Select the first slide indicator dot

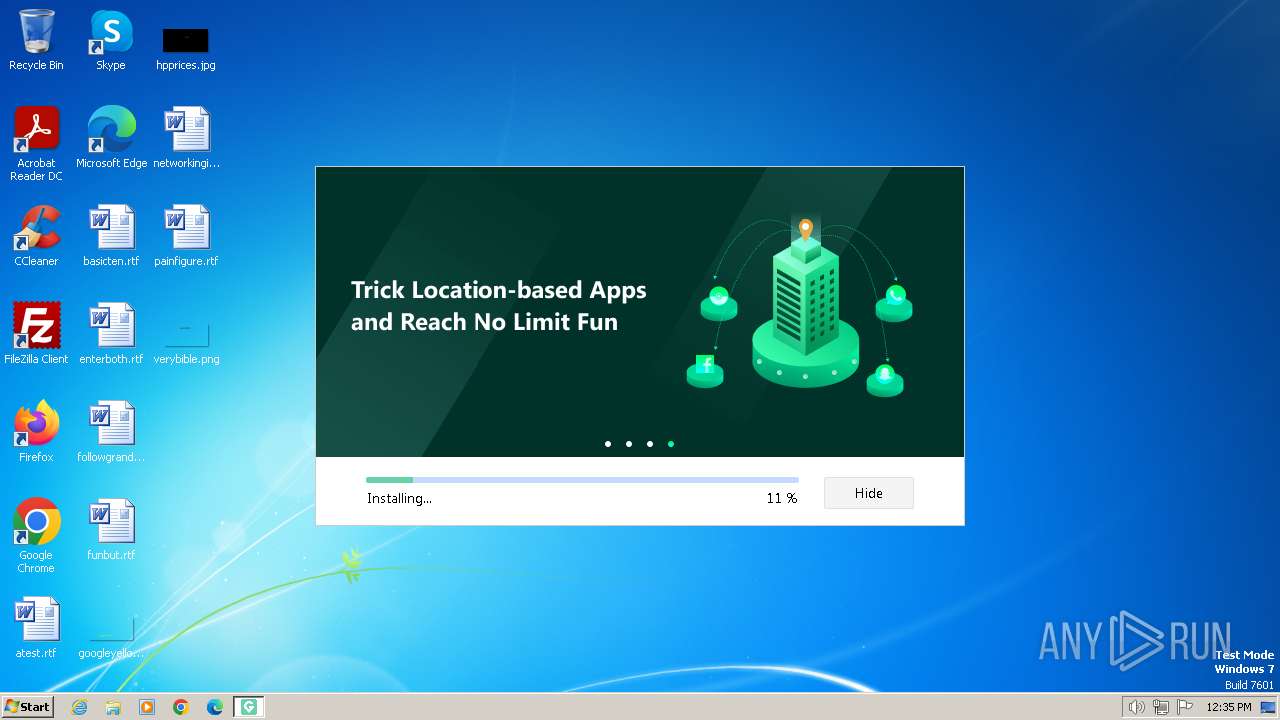(608, 444)
